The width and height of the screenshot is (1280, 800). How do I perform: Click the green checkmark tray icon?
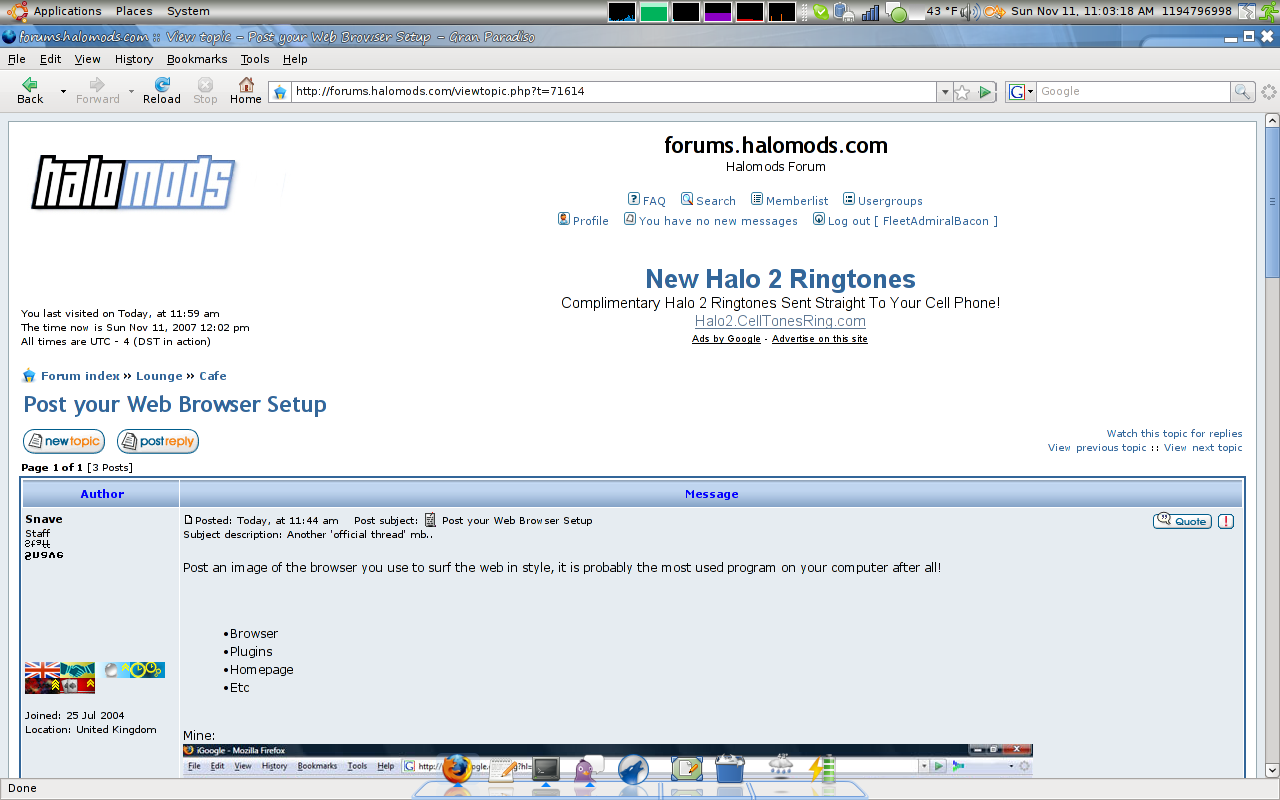pyautogui.click(x=820, y=12)
